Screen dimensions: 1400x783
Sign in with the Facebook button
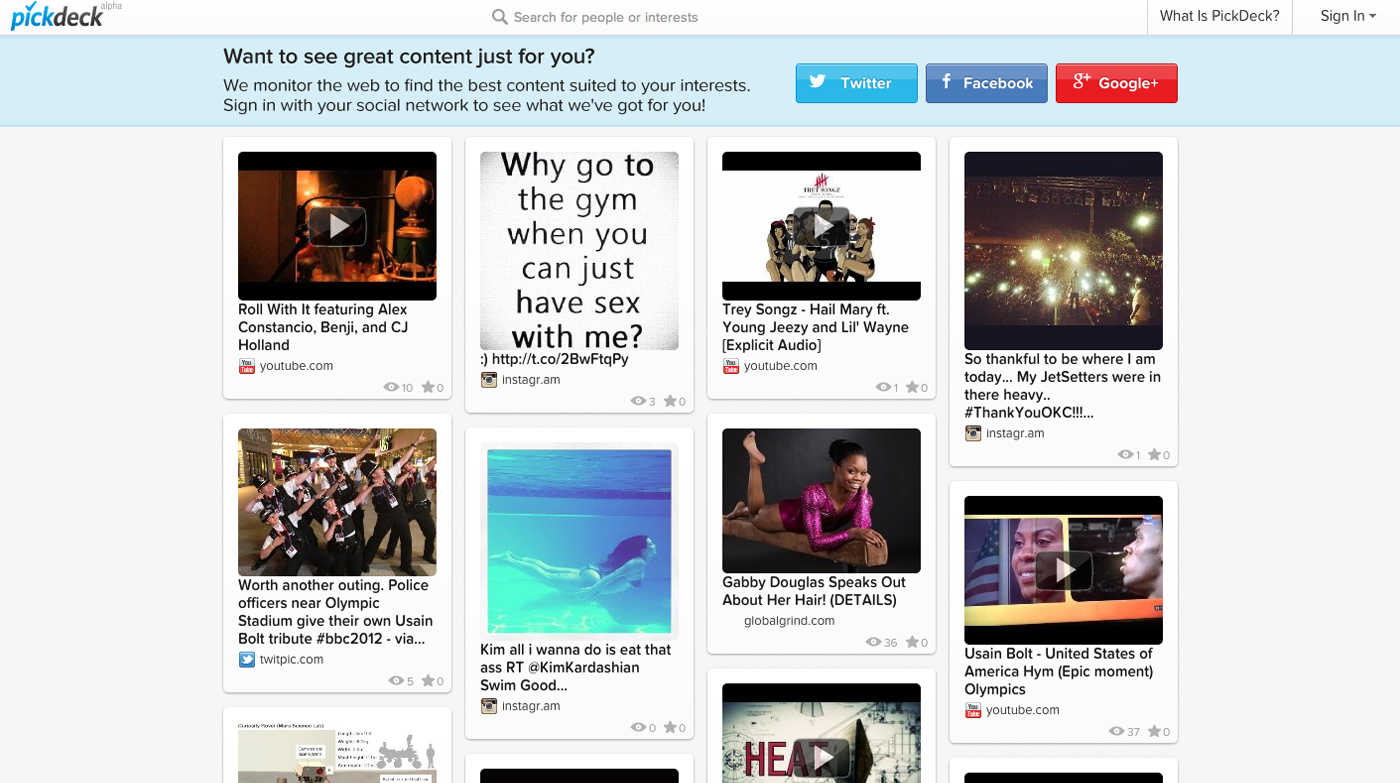[986, 83]
